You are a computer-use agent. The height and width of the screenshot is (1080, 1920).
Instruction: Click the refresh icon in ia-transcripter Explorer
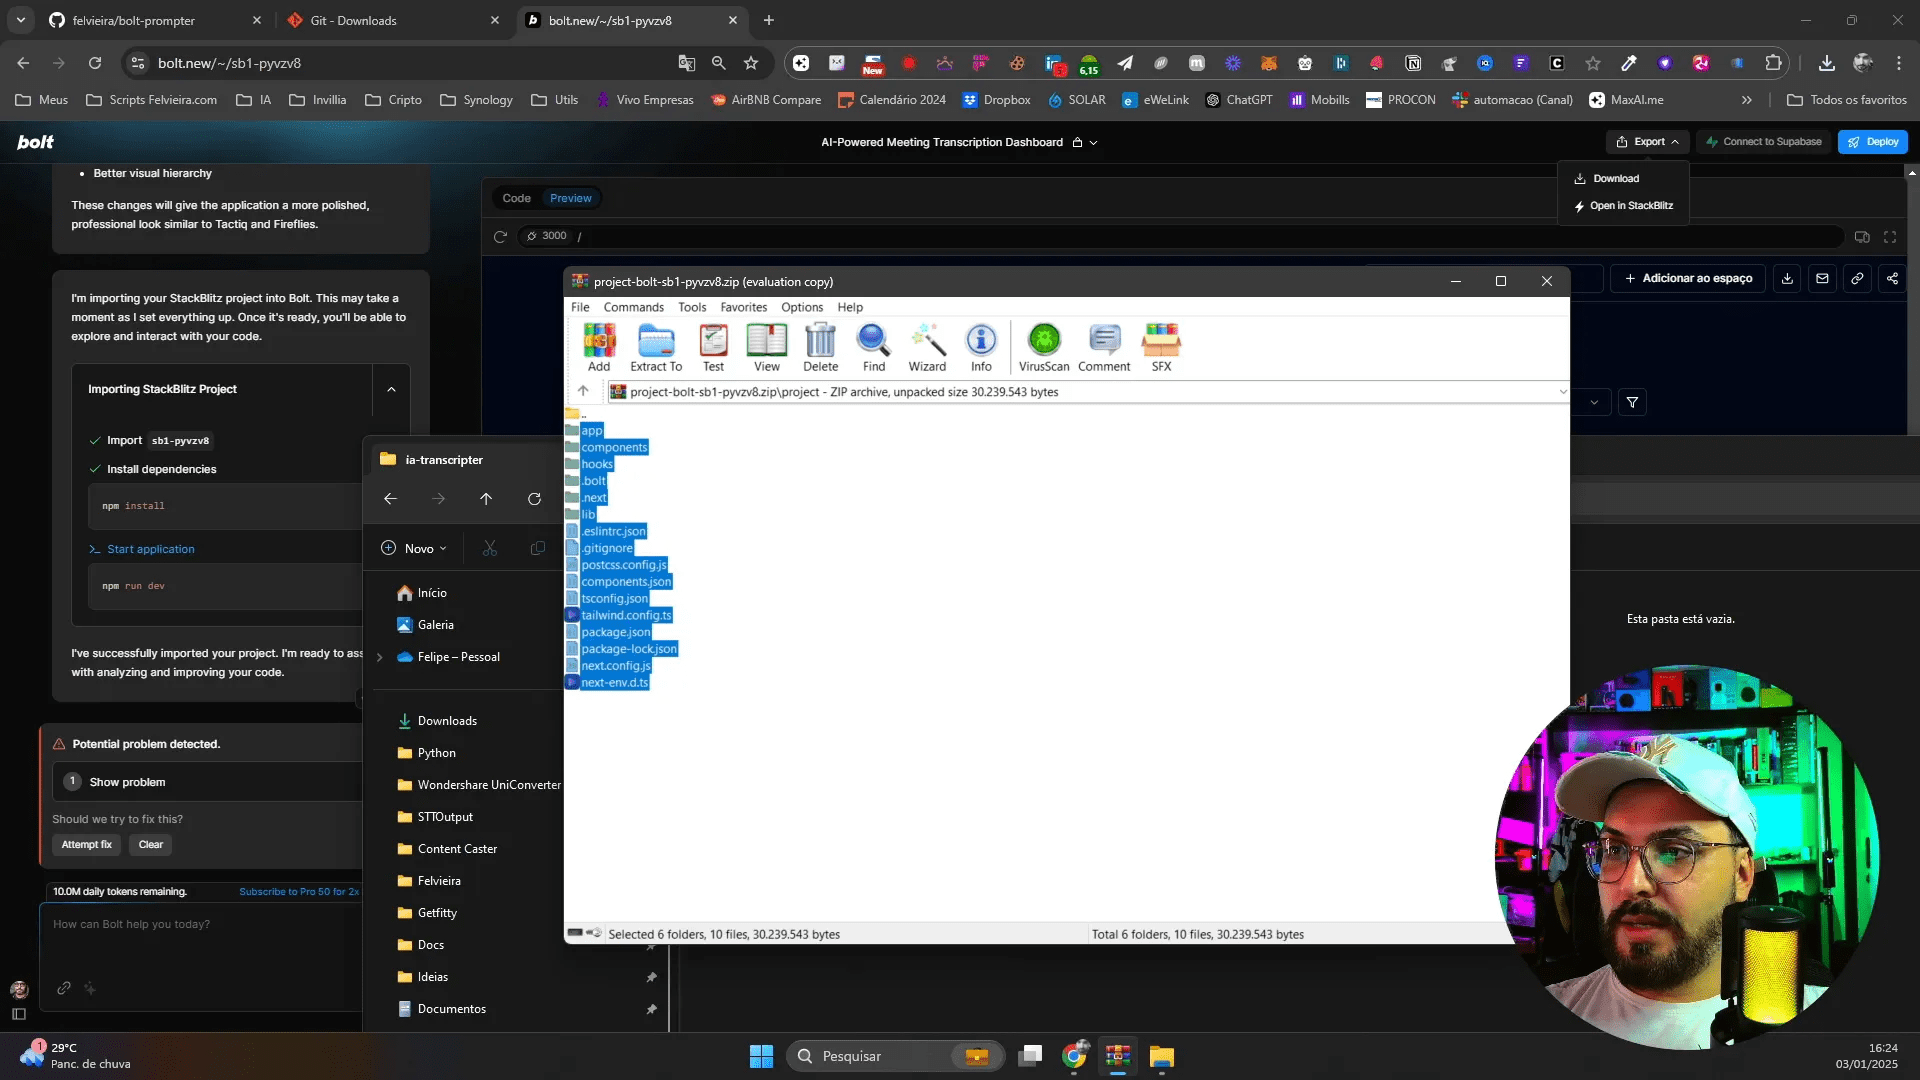tap(534, 499)
